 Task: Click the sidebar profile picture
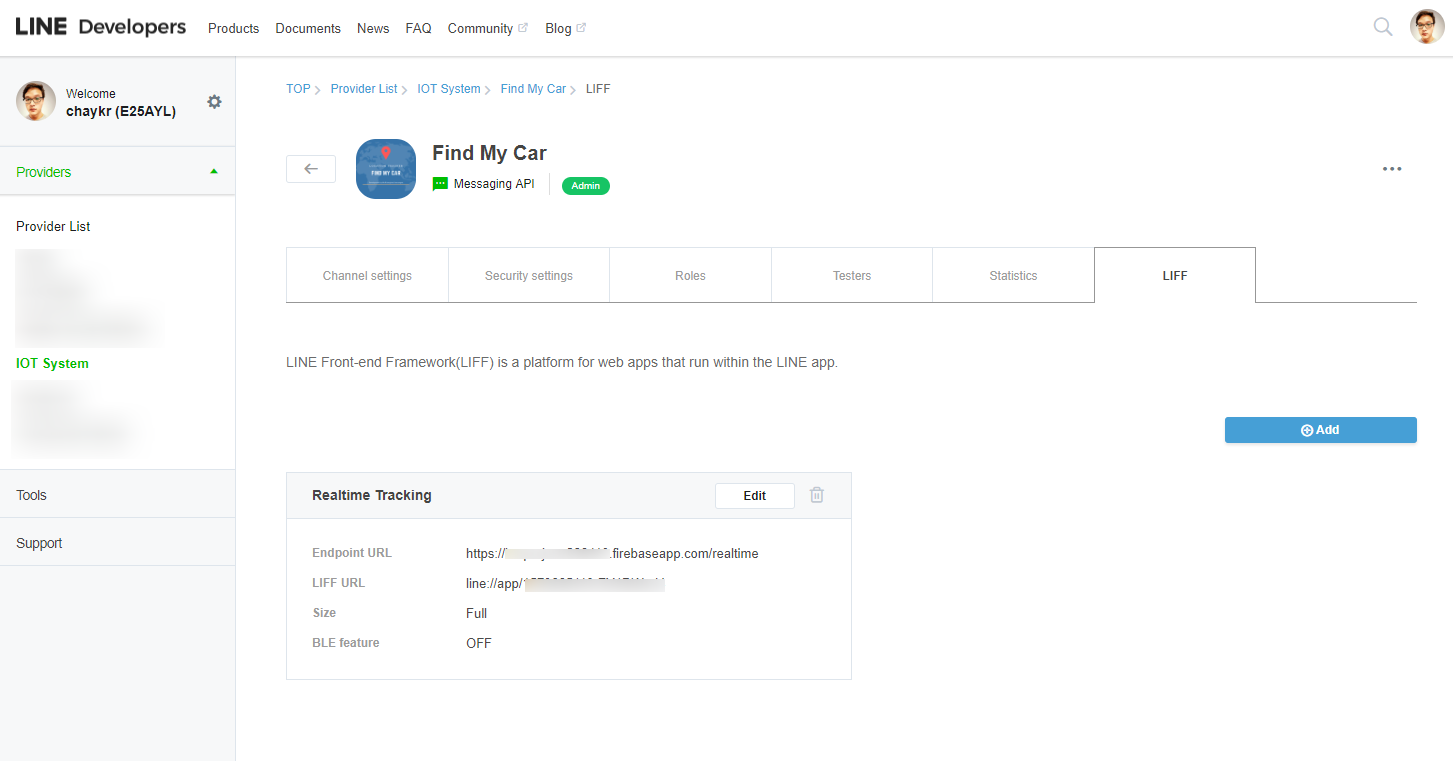36,101
